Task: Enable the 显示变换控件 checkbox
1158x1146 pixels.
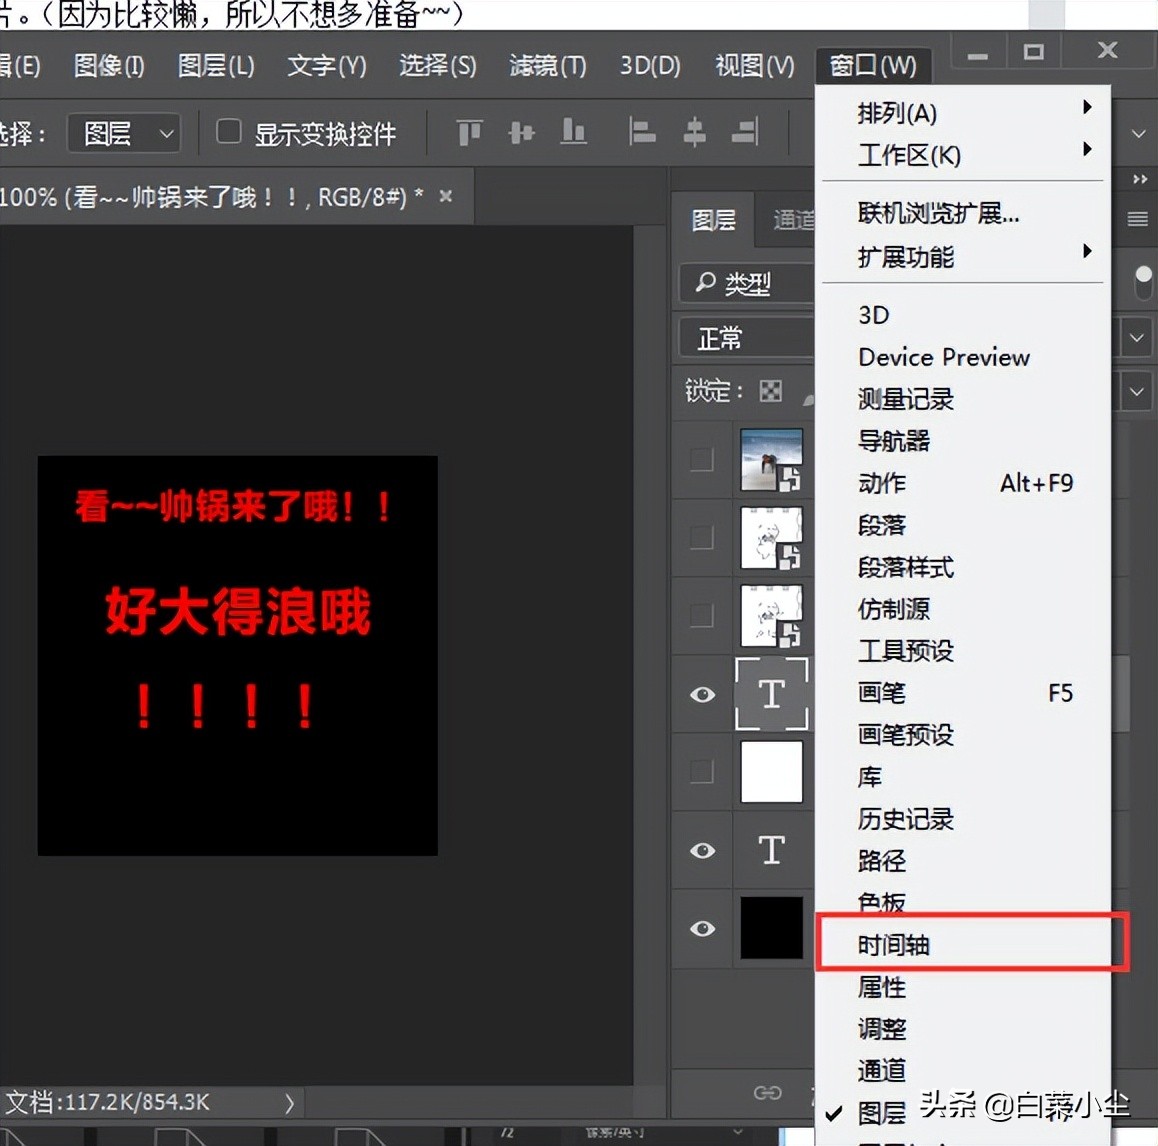Action: (x=228, y=131)
